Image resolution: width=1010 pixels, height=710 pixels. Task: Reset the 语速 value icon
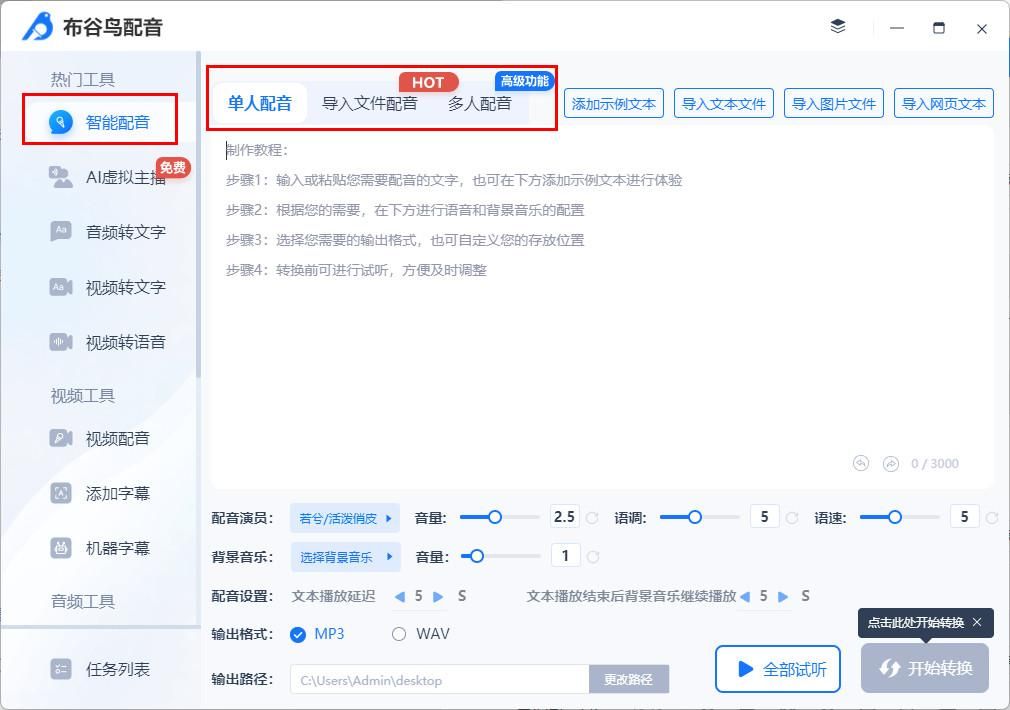pos(992,517)
